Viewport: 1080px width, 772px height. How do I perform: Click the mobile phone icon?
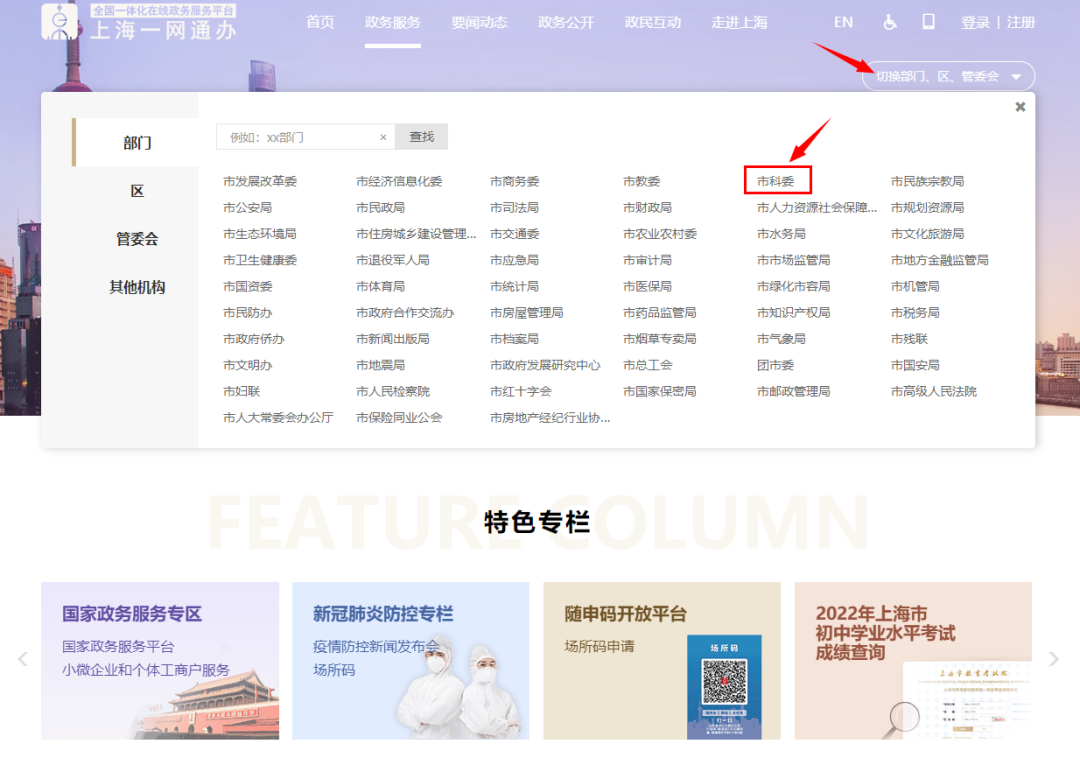[928, 22]
